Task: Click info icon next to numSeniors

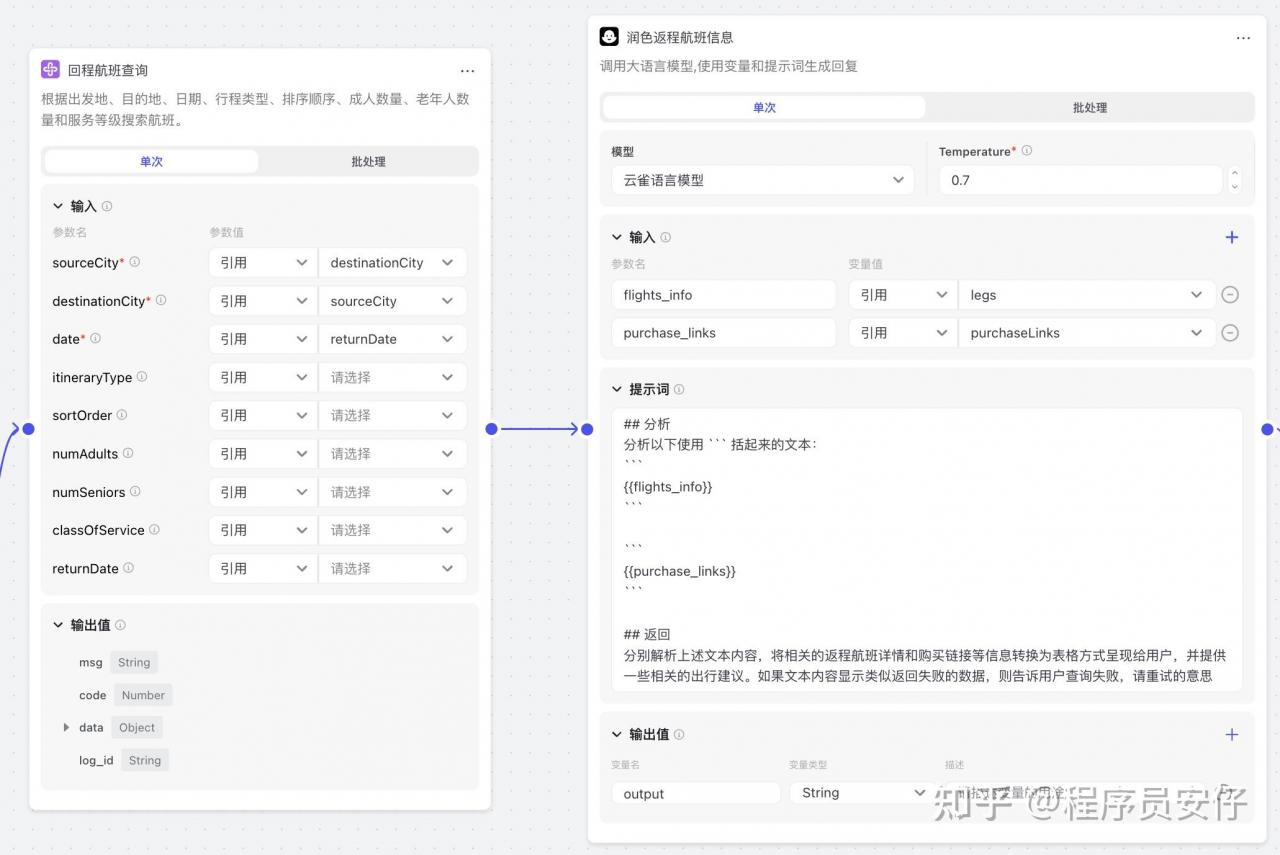Action: coord(135,491)
